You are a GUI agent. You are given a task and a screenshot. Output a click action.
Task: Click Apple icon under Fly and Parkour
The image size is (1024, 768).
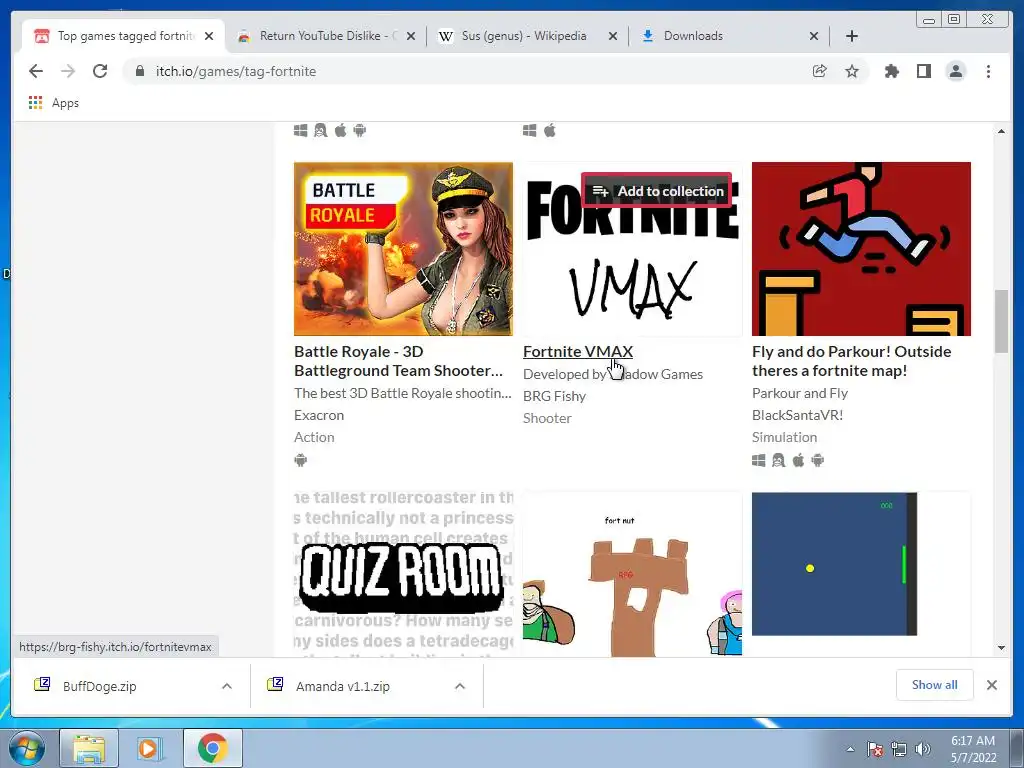pyautogui.click(x=798, y=460)
